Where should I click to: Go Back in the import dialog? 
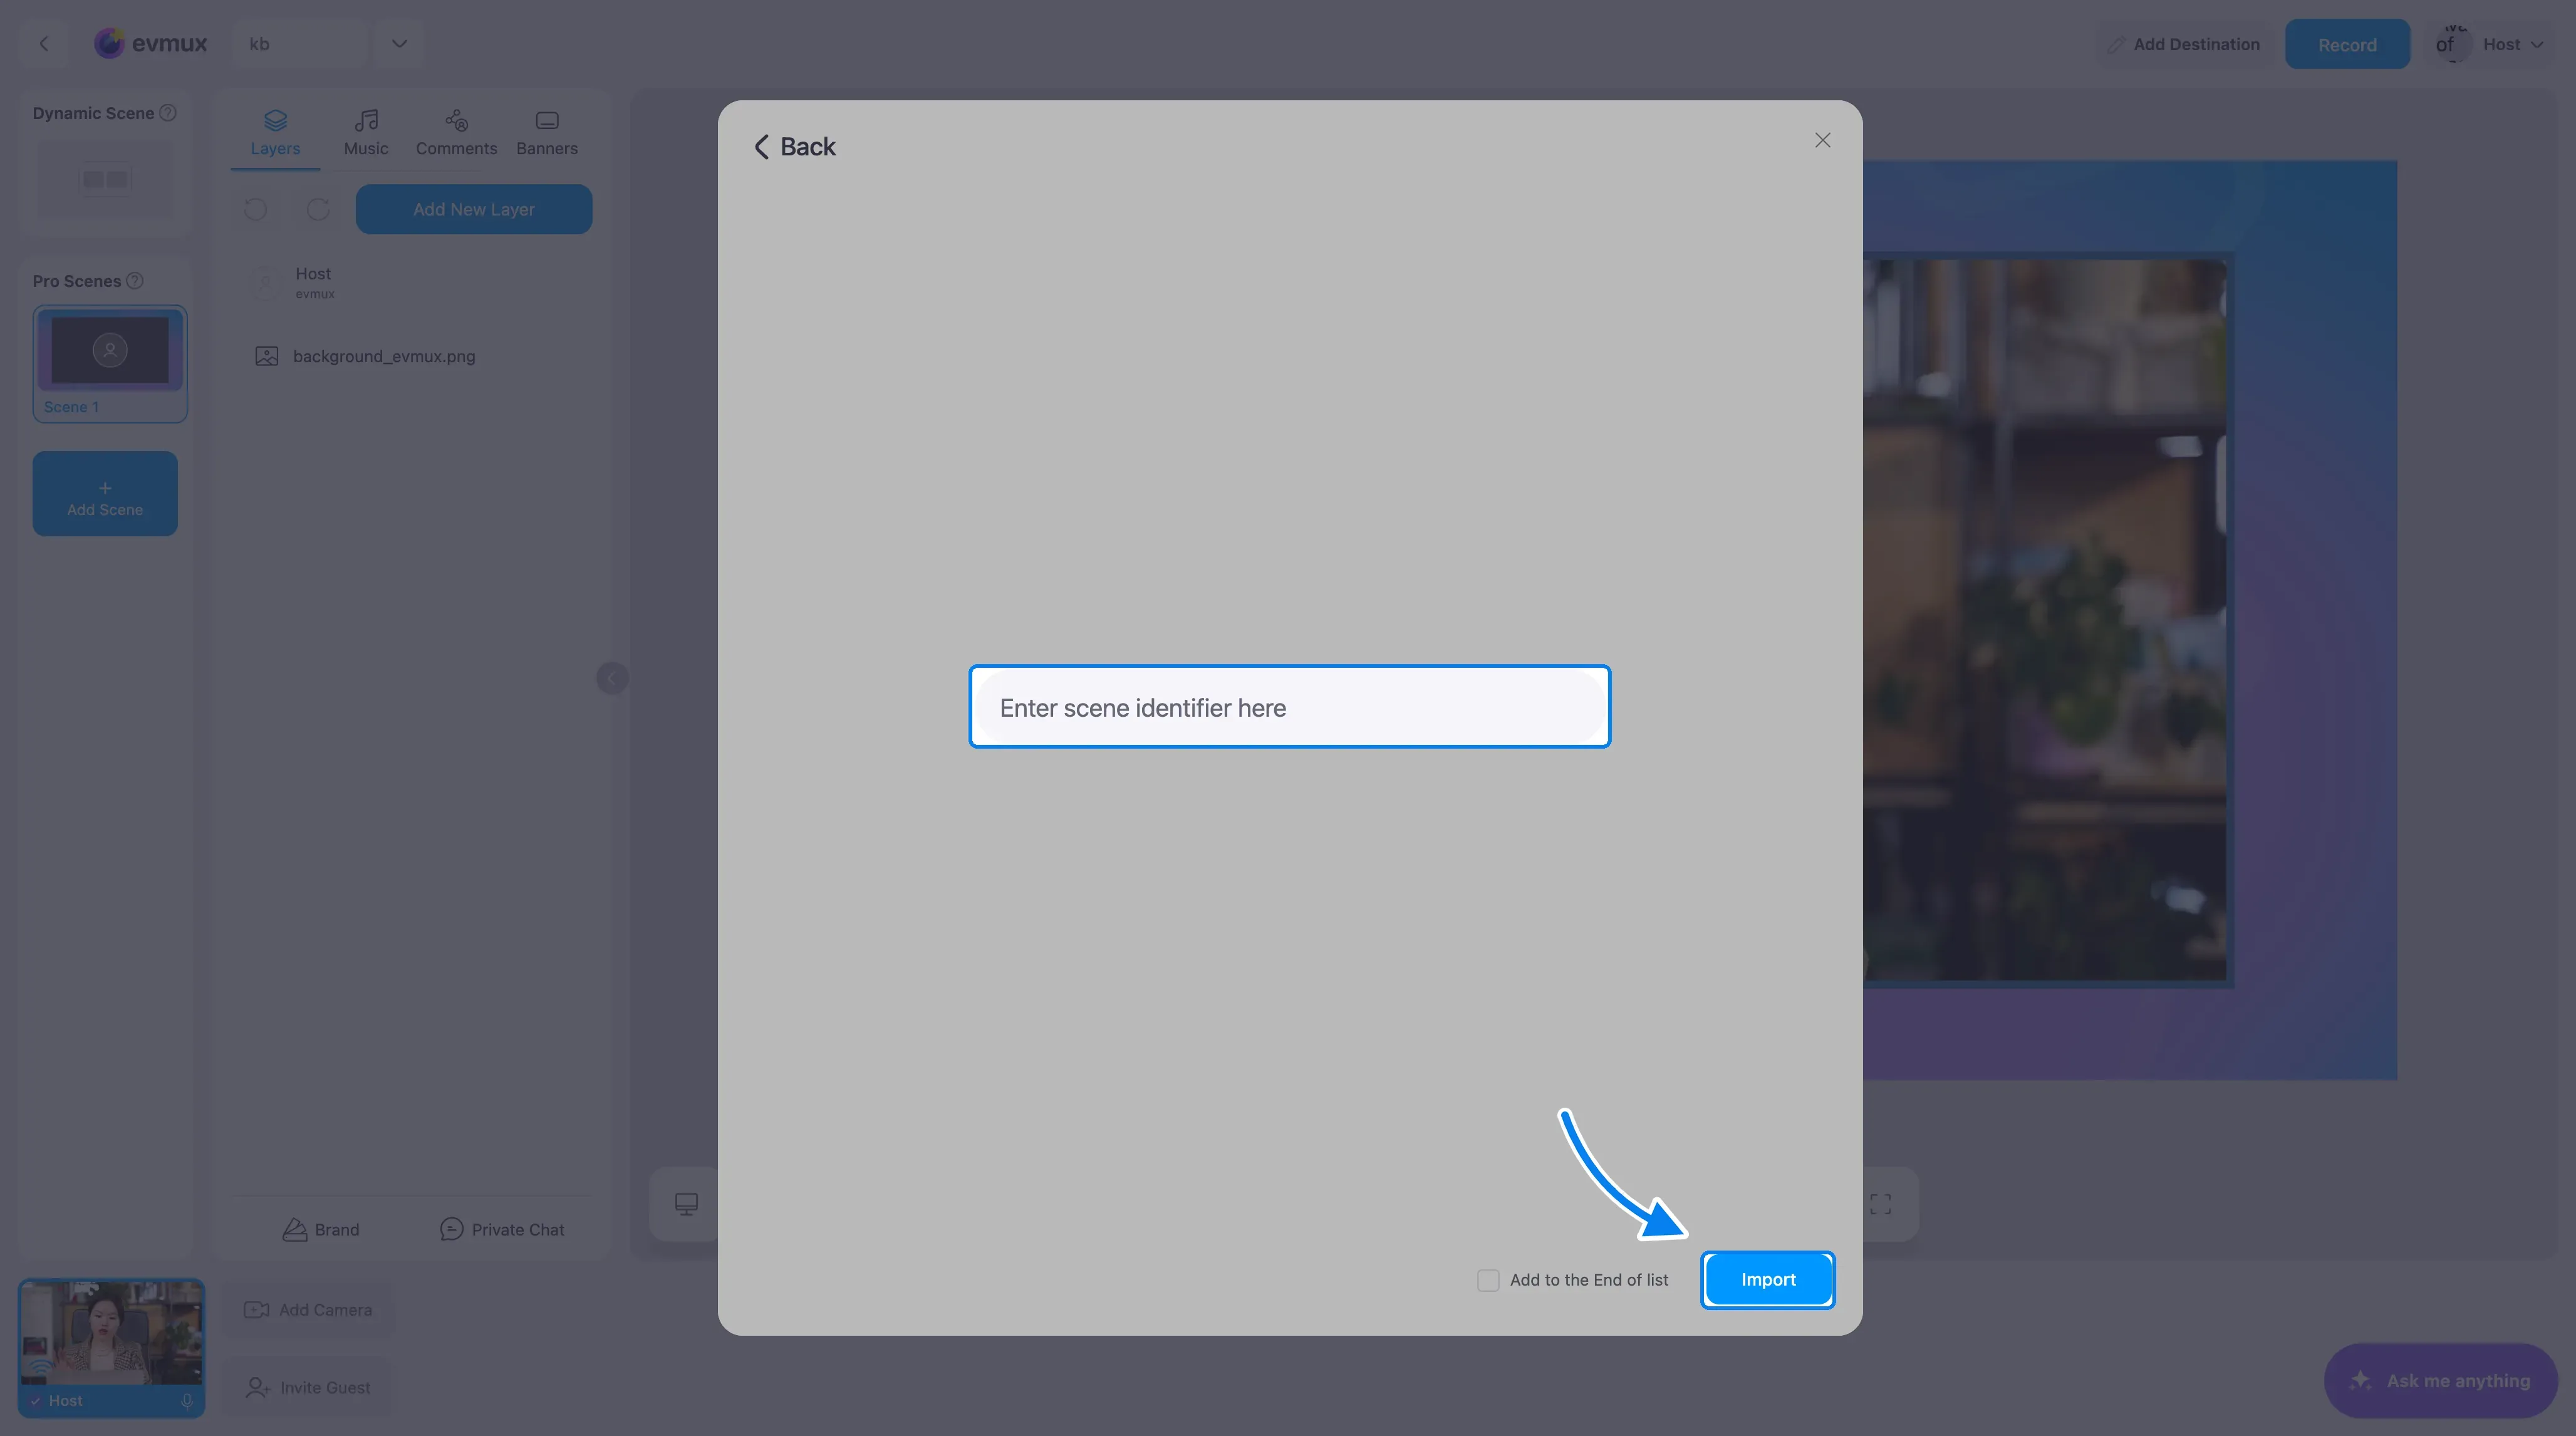(x=794, y=147)
